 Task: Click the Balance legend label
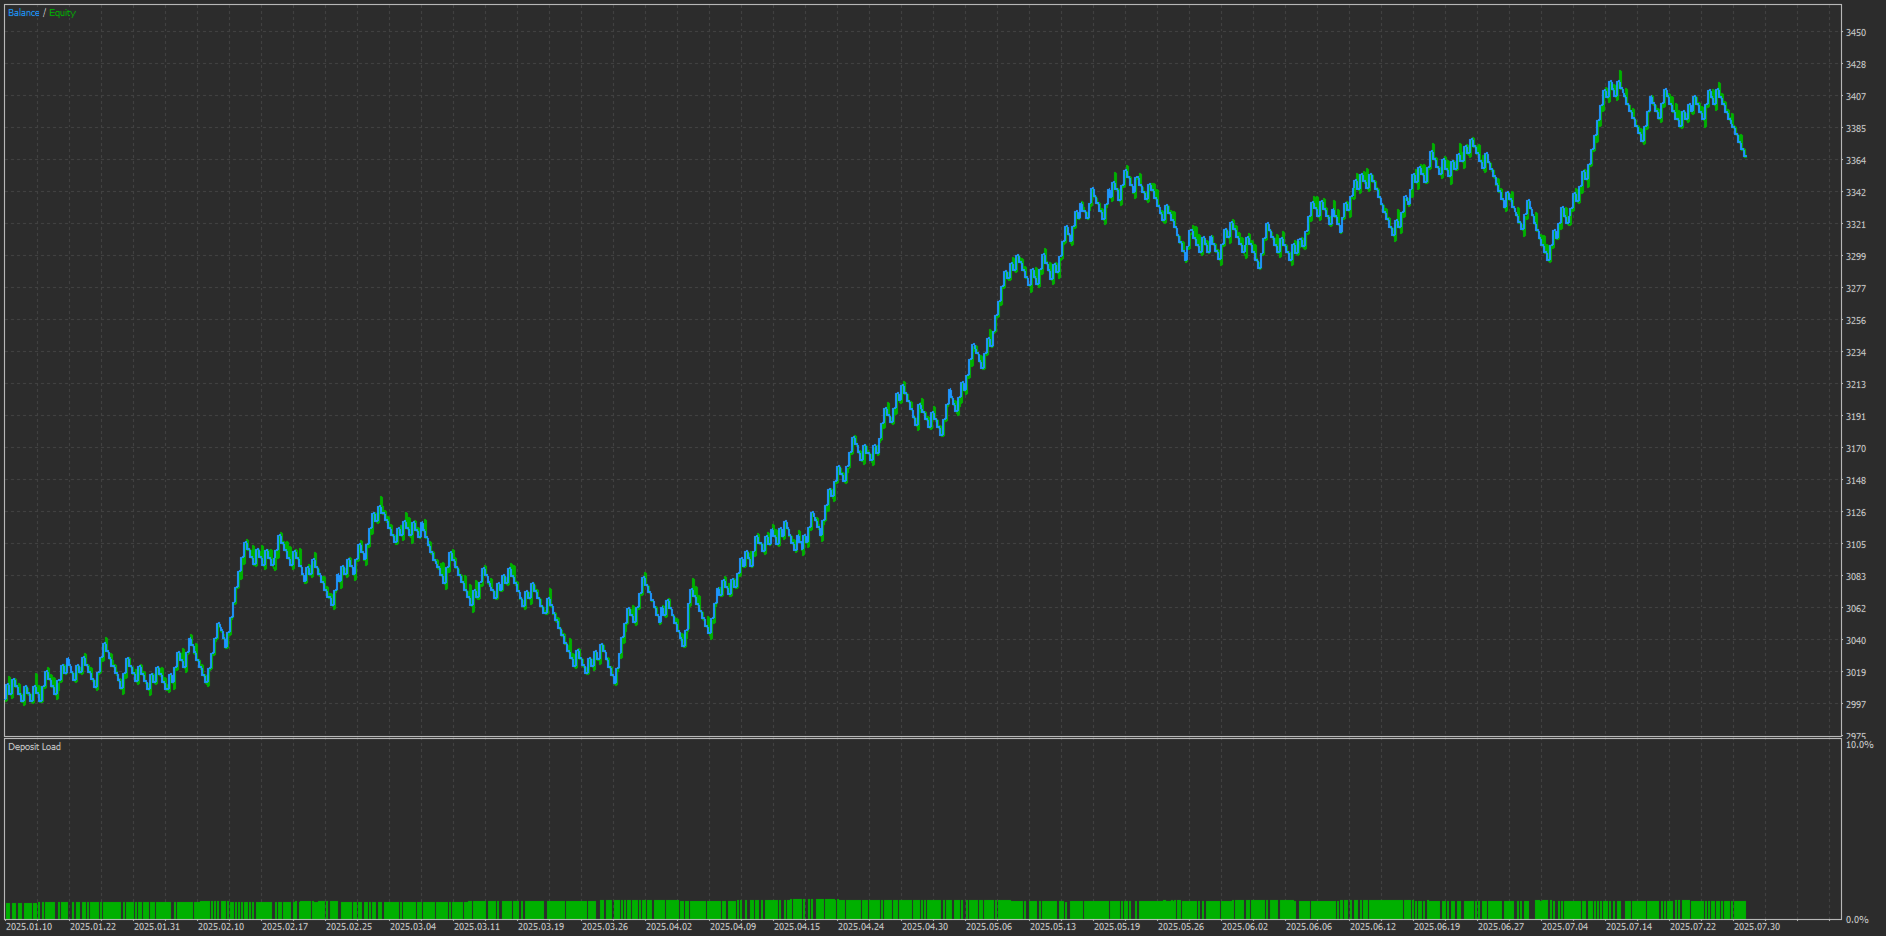pyautogui.click(x=24, y=13)
